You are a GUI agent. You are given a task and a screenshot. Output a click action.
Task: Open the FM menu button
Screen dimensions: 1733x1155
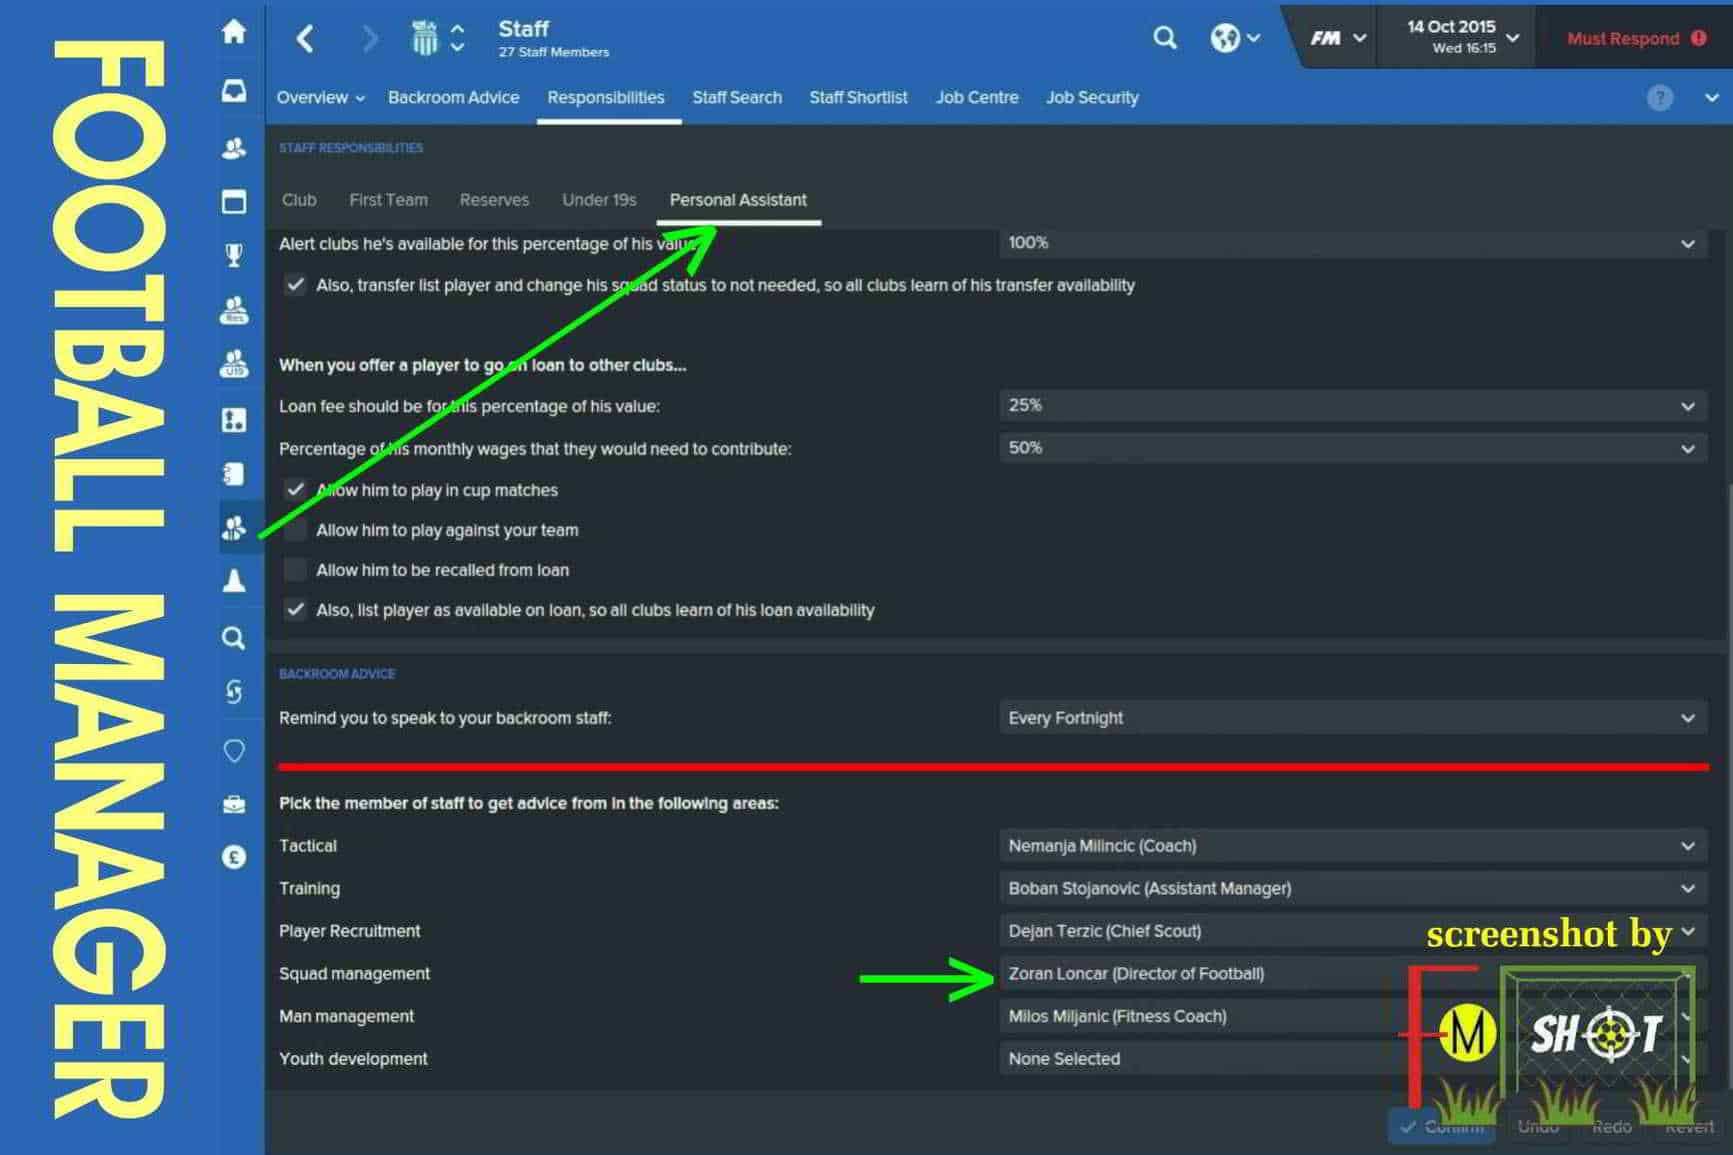(x=1337, y=38)
